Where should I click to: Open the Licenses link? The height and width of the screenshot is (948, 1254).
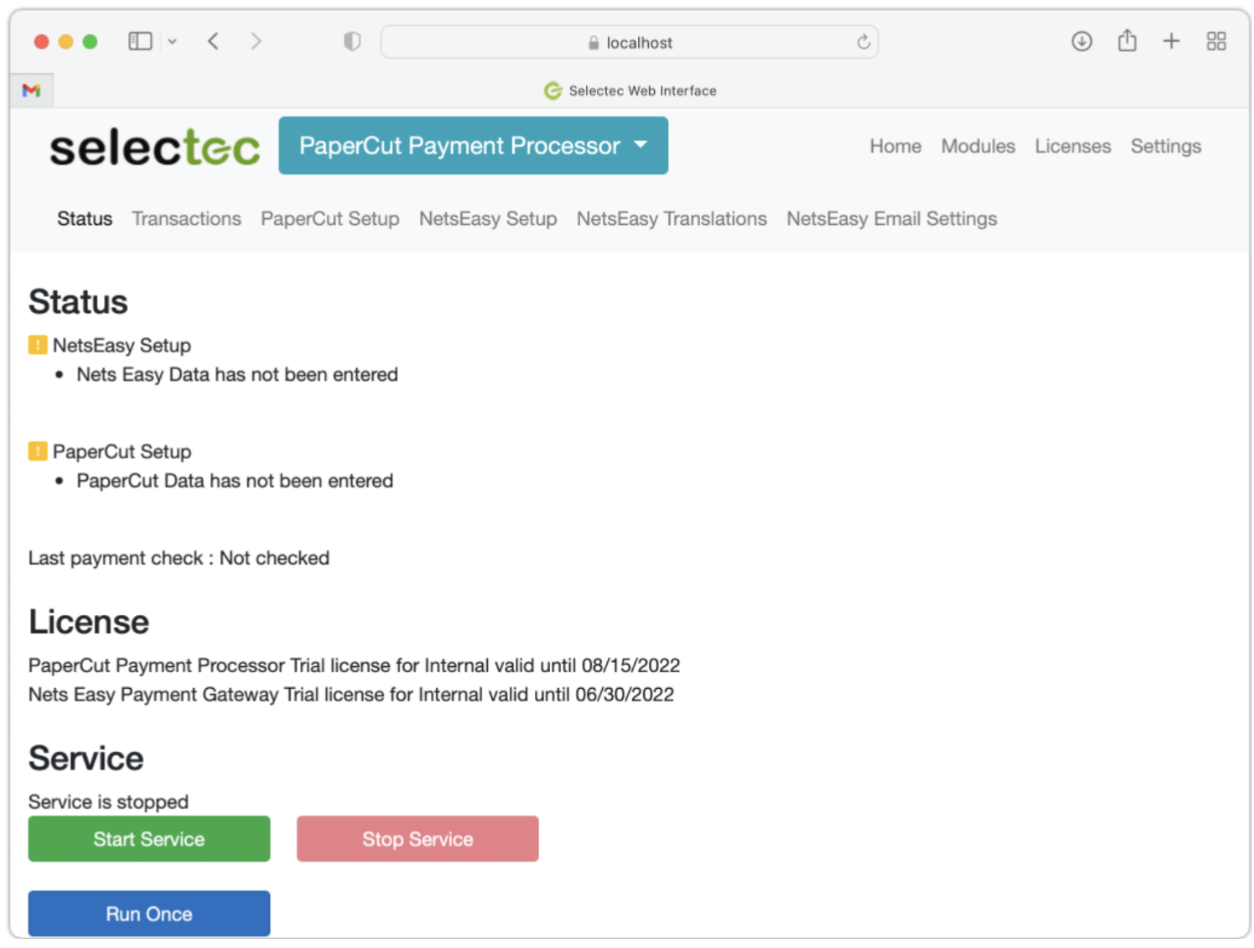tap(1073, 146)
